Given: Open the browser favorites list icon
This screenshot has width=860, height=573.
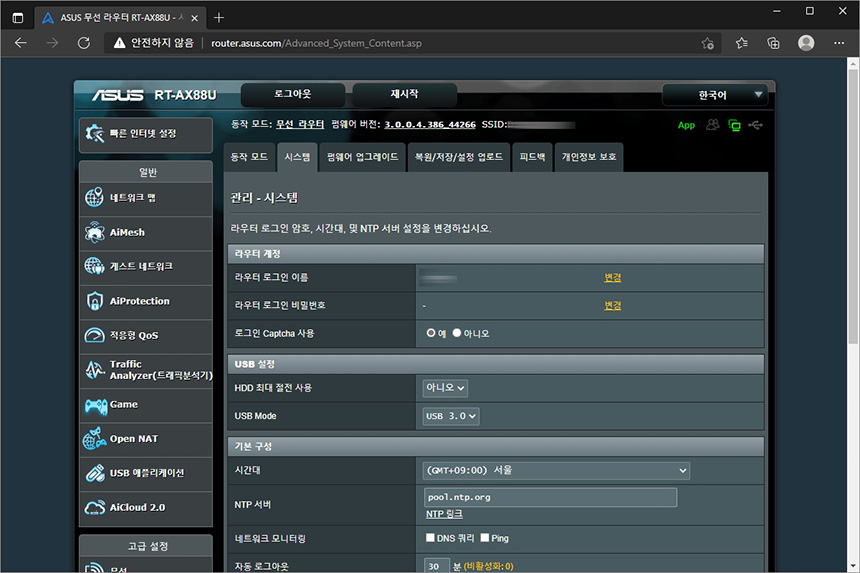Looking at the screenshot, I should click(x=742, y=43).
